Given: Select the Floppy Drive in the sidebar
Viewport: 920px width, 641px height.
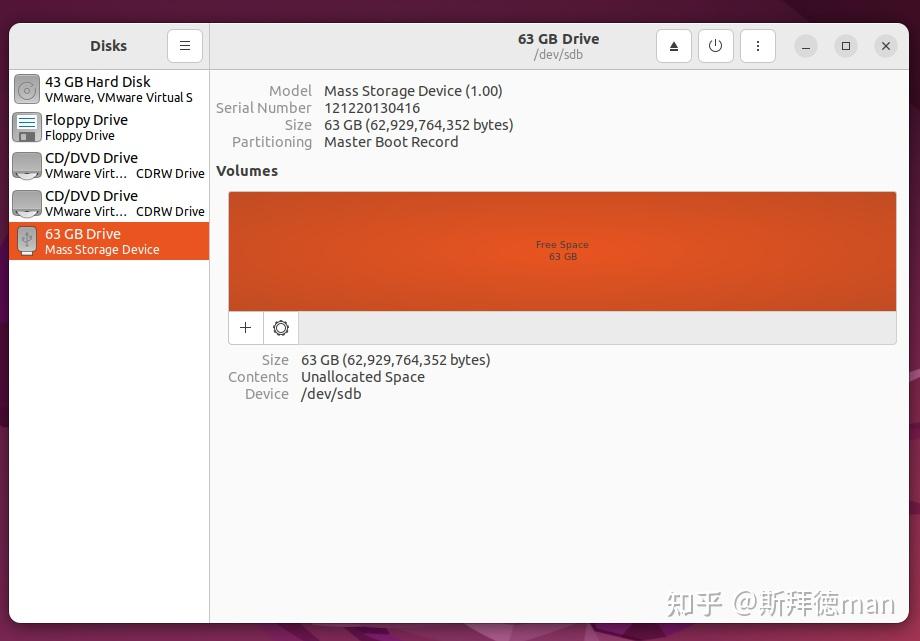Looking at the screenshot, I should 109,127.
